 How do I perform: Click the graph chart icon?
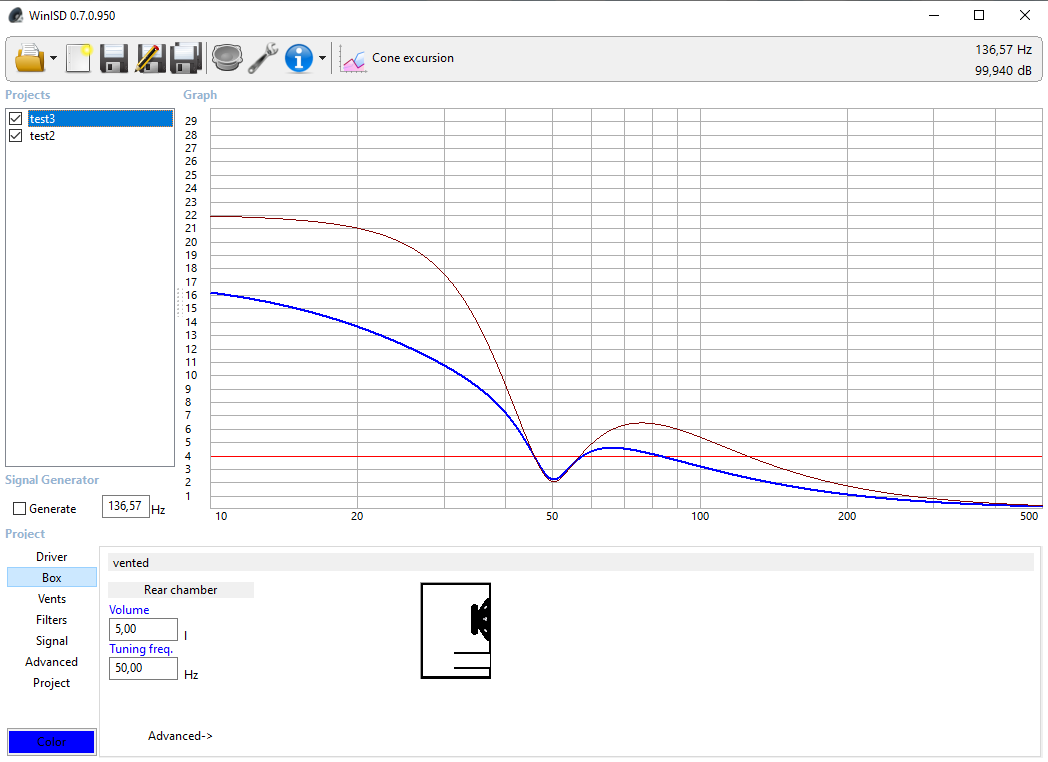click(353, 58)
